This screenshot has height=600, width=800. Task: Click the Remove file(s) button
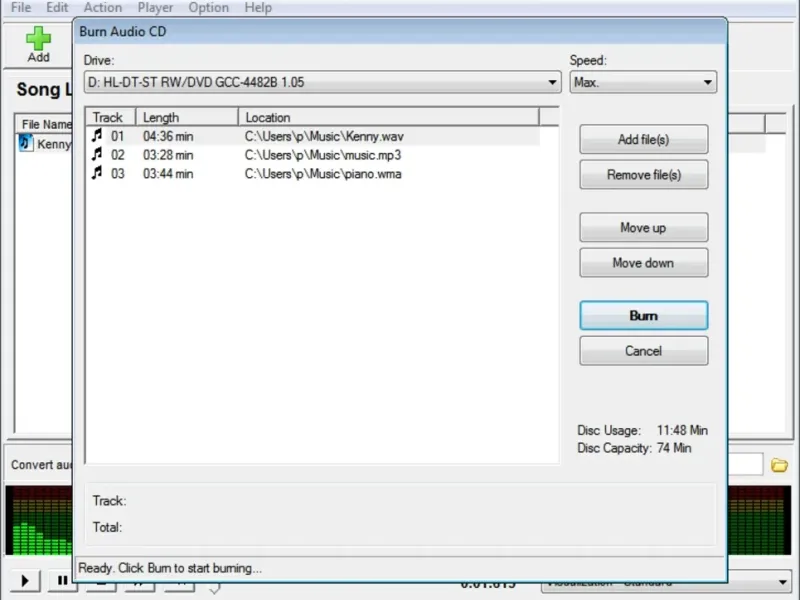tap(643, 174)
